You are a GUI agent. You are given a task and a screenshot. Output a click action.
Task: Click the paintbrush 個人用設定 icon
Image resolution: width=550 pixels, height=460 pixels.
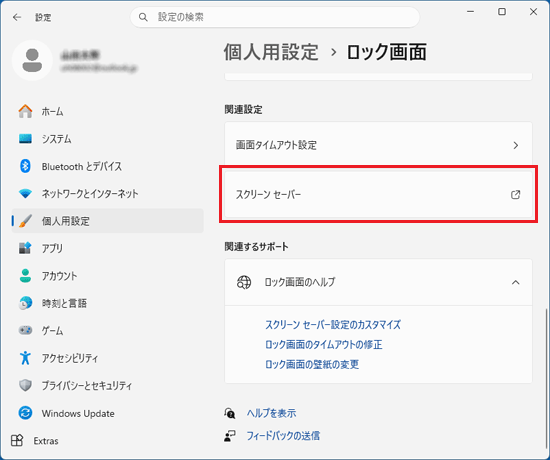point(25,221)
